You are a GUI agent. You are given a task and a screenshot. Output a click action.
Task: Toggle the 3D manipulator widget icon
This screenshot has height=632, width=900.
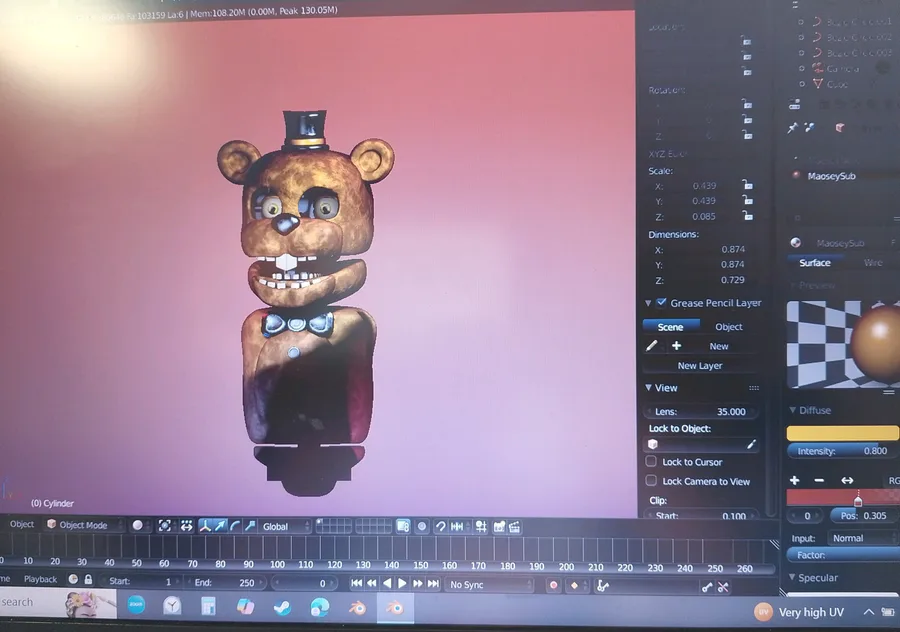point(205,526)
